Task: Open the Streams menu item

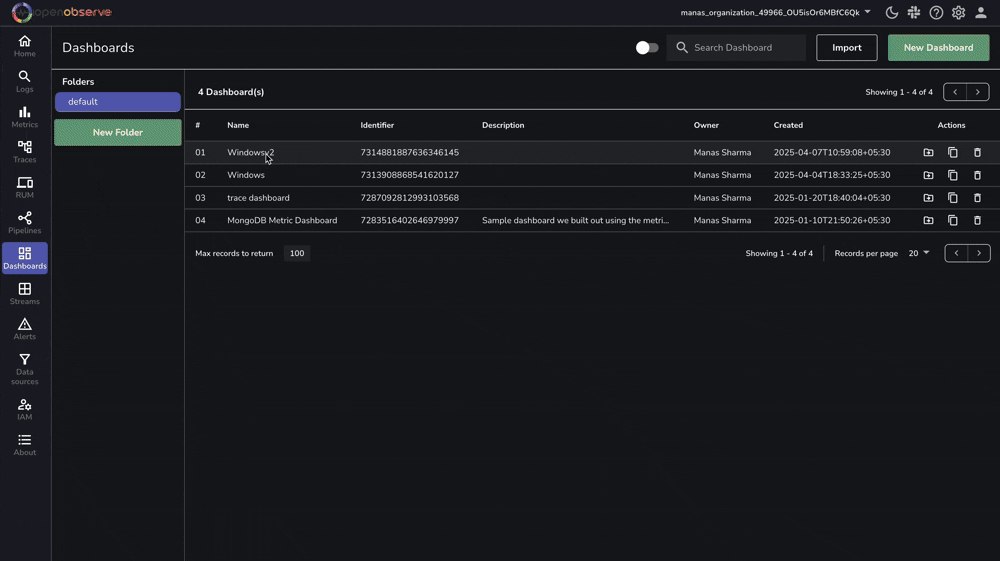Action: 25,294
